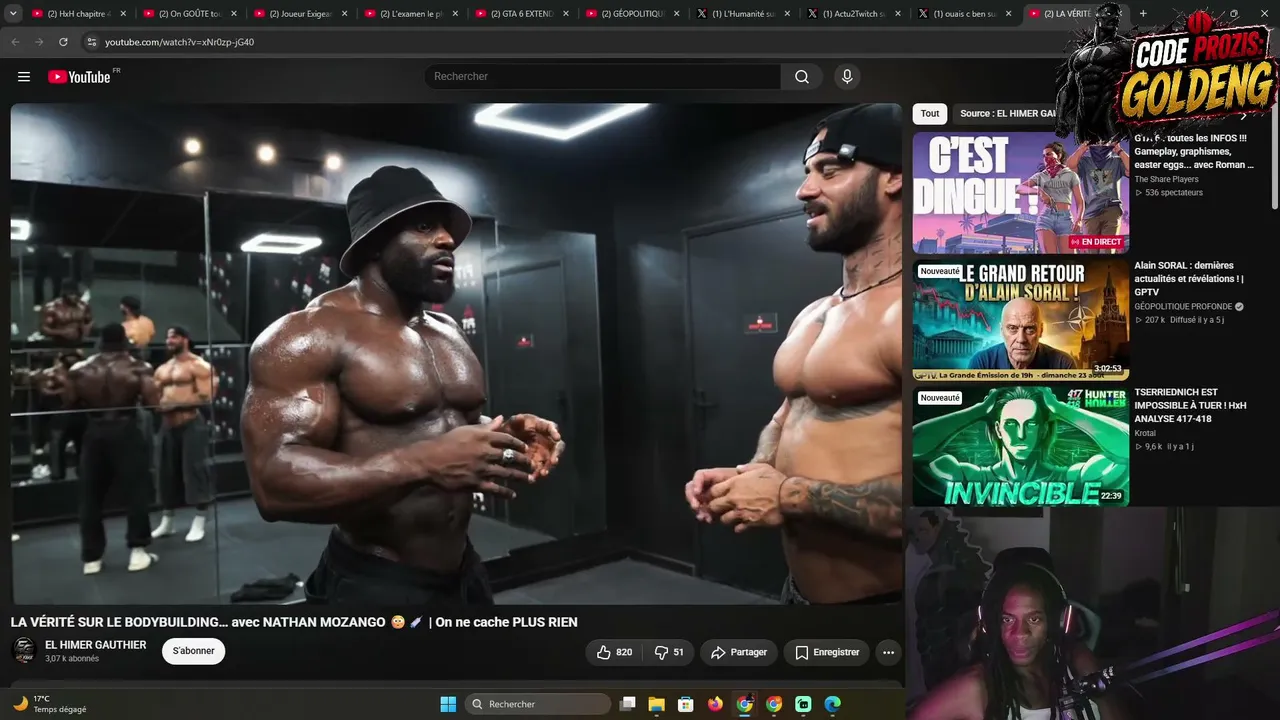Open the three-dot more actions menu
1280x720 pixels.
pos(888,652)
